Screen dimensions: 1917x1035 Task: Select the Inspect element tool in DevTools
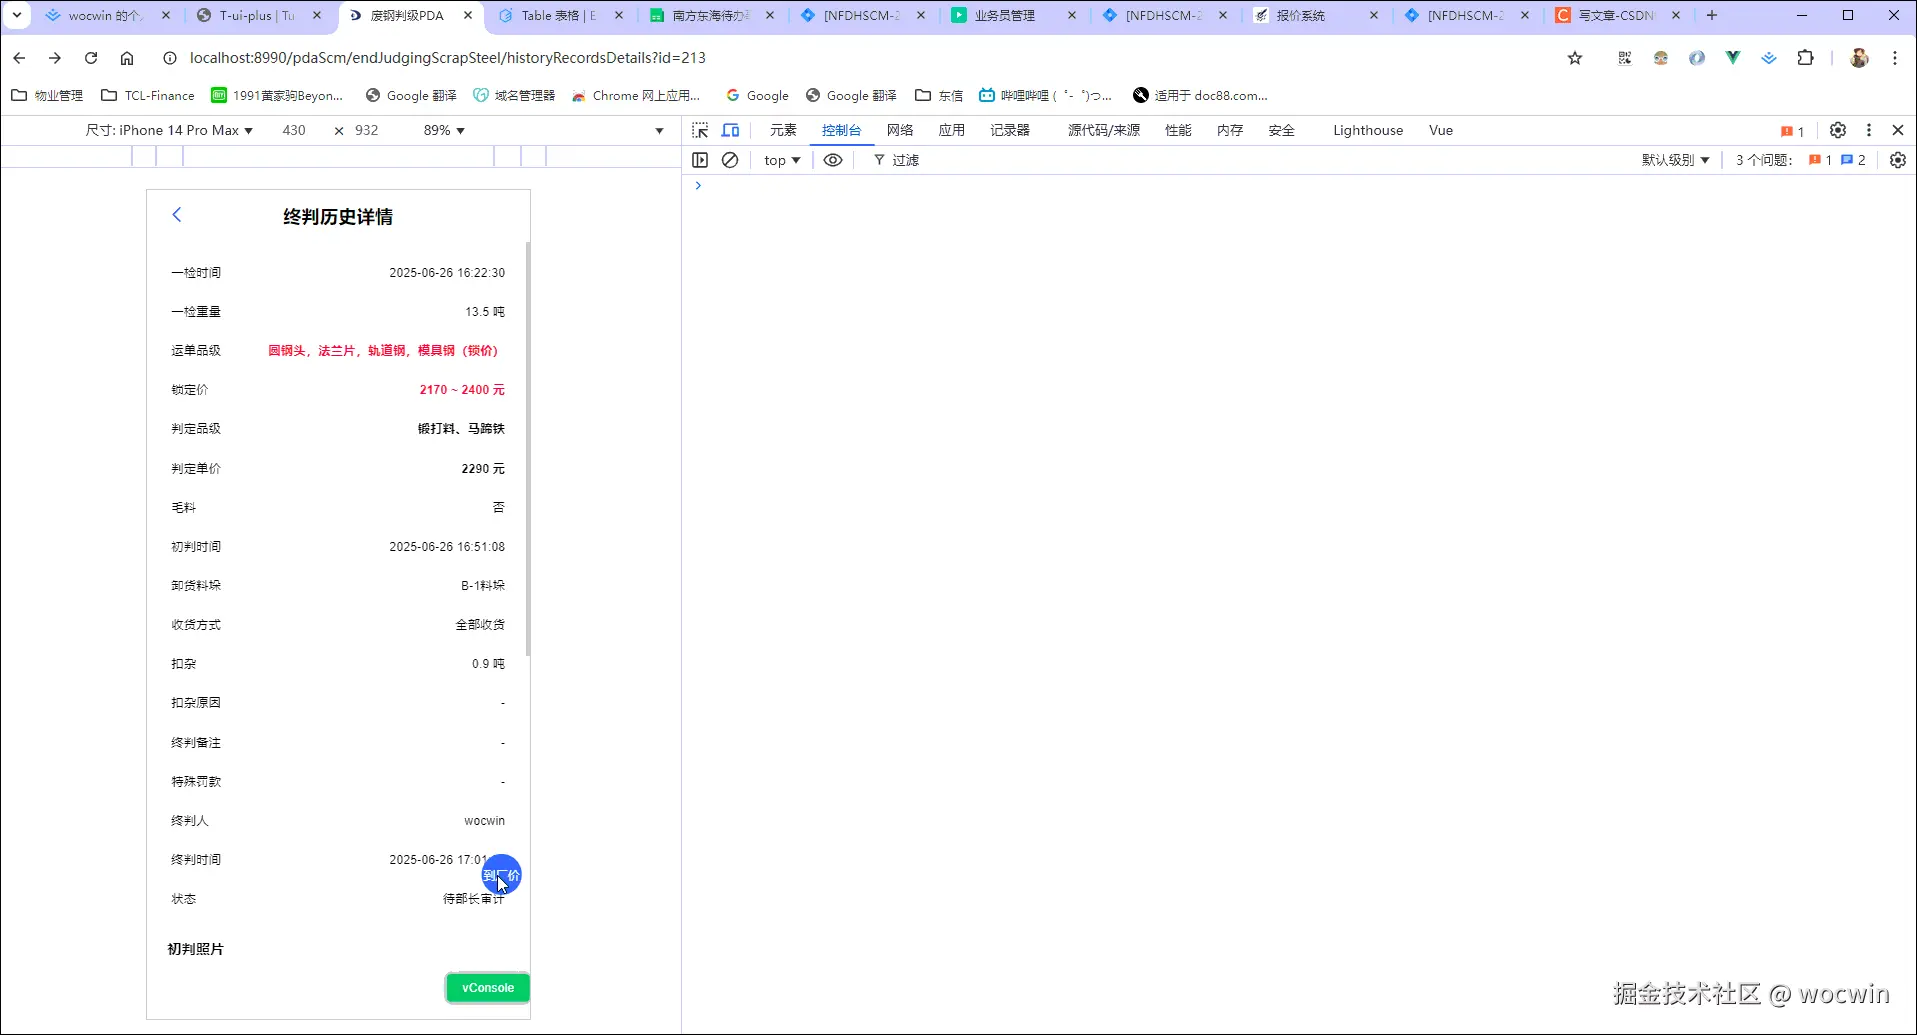click(699, 130)
